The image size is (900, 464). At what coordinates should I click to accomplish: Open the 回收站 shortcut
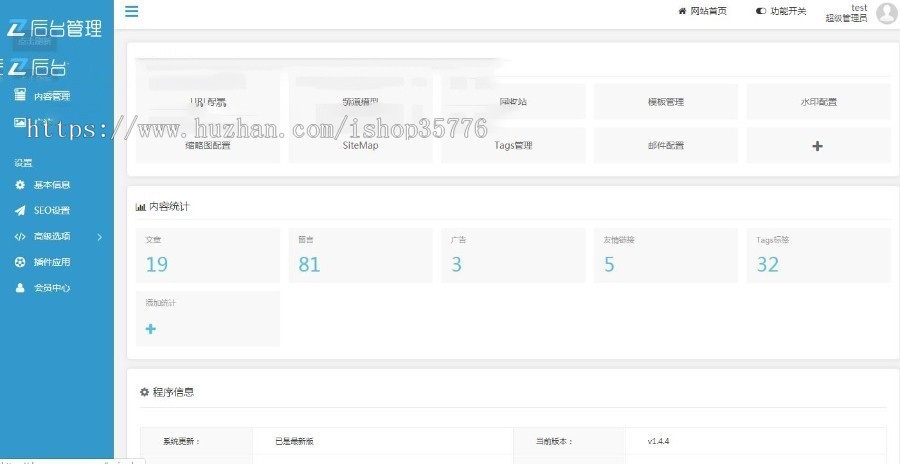(x=513, y=102)
